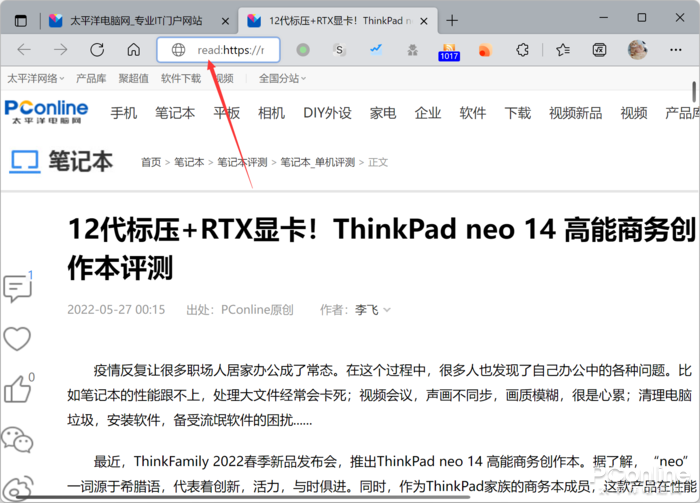
Task: Open the 下载 navigation item
Action: (518, 113)
